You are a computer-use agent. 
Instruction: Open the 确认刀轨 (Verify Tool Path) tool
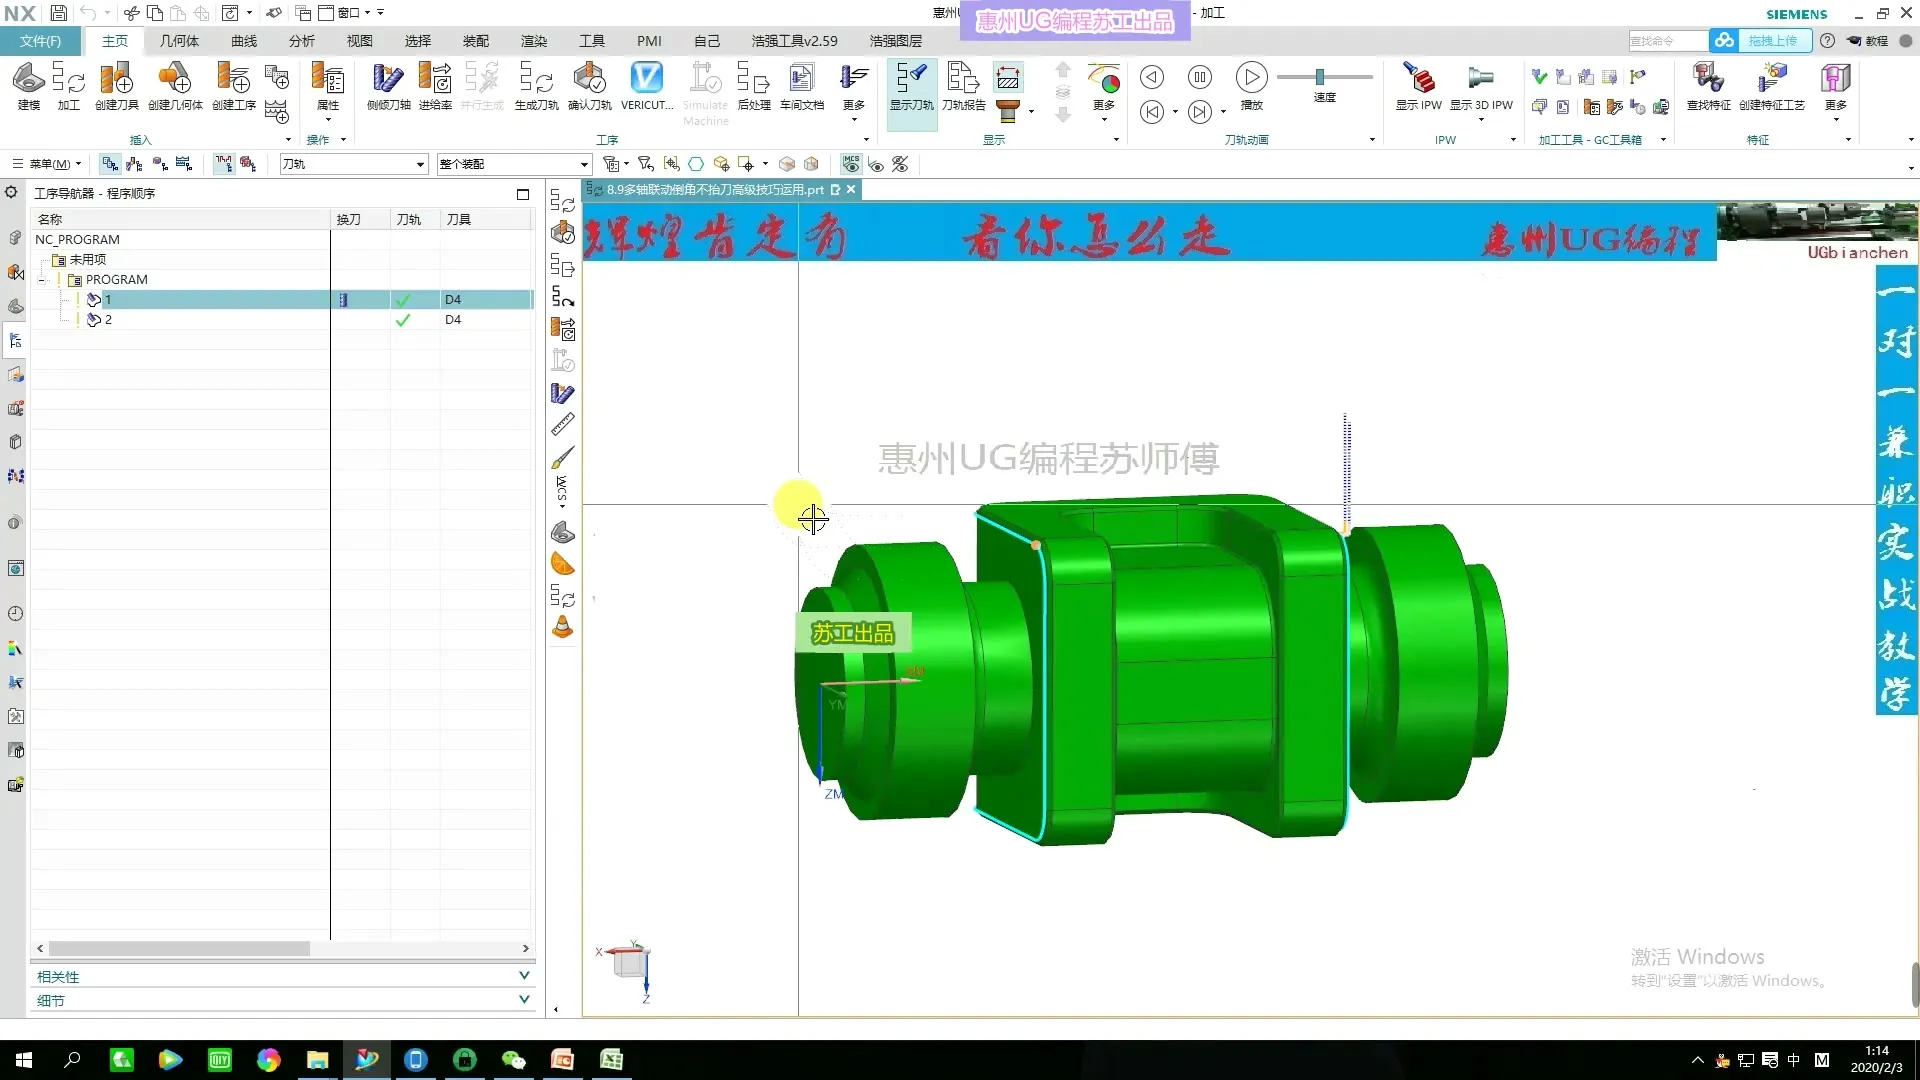pyautogui.click(x=589, y=84)
